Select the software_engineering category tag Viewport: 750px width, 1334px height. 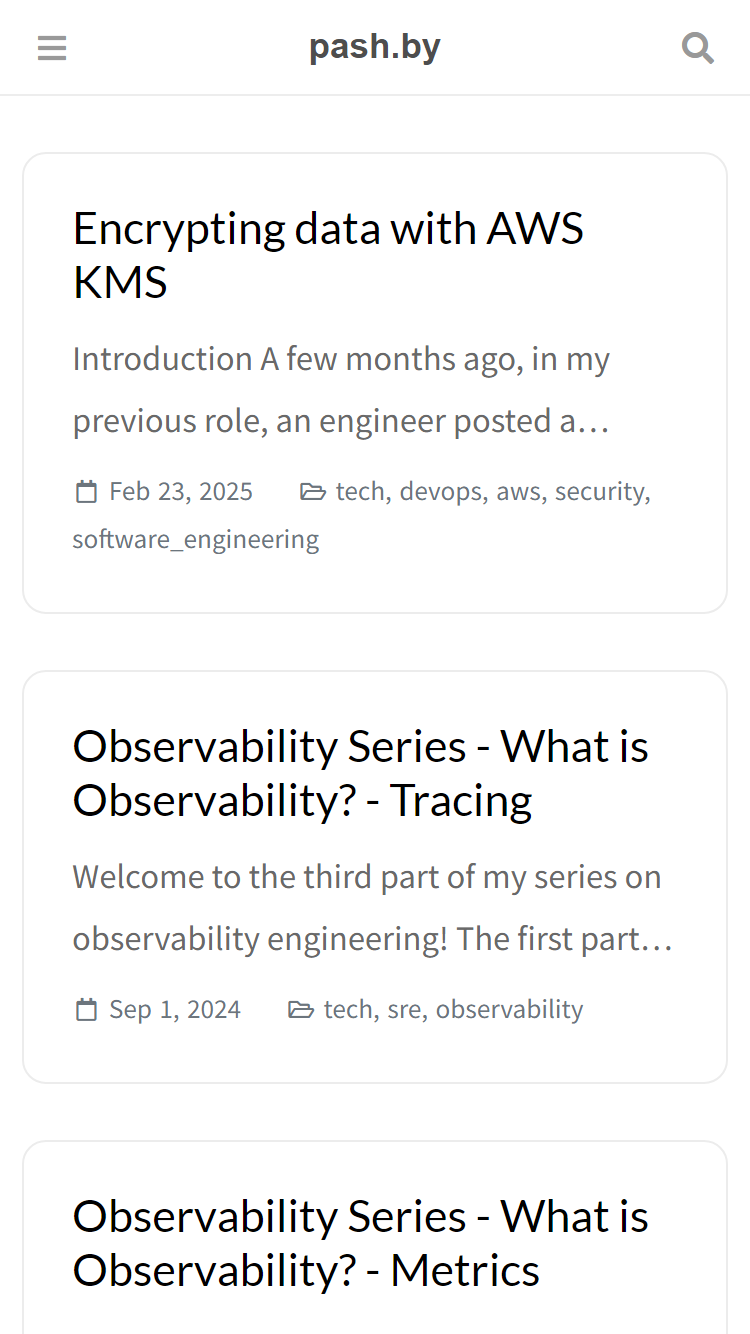click(196, 539)
